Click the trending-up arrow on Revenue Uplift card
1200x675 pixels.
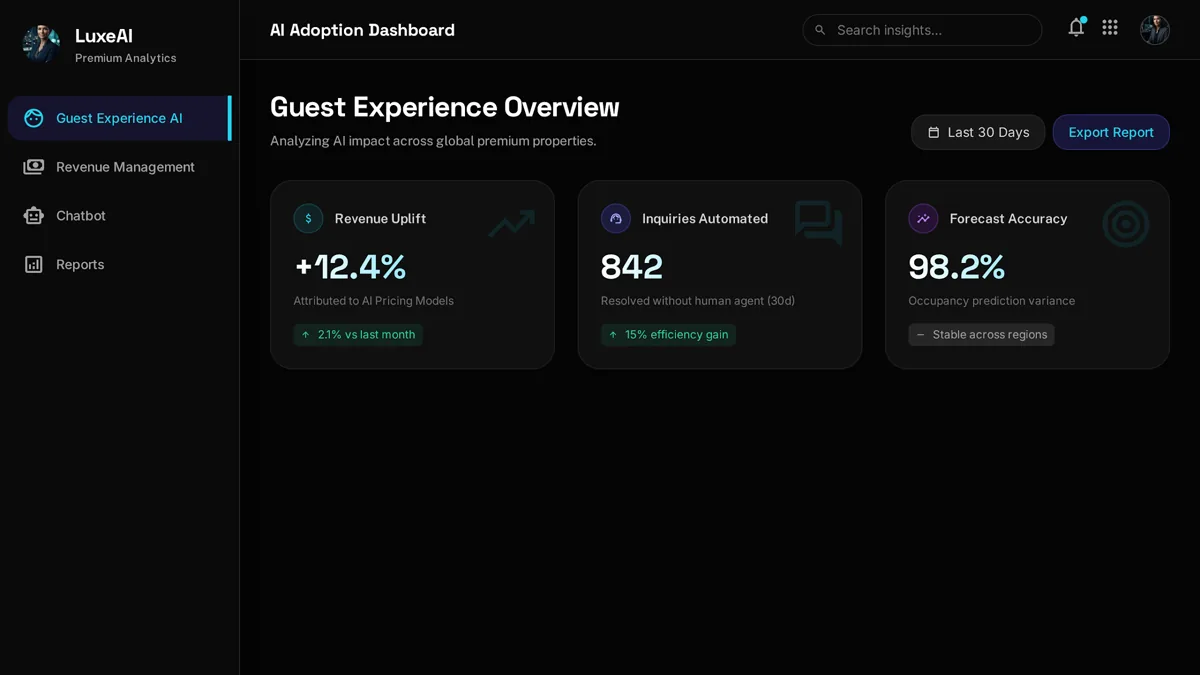[511, 224]
